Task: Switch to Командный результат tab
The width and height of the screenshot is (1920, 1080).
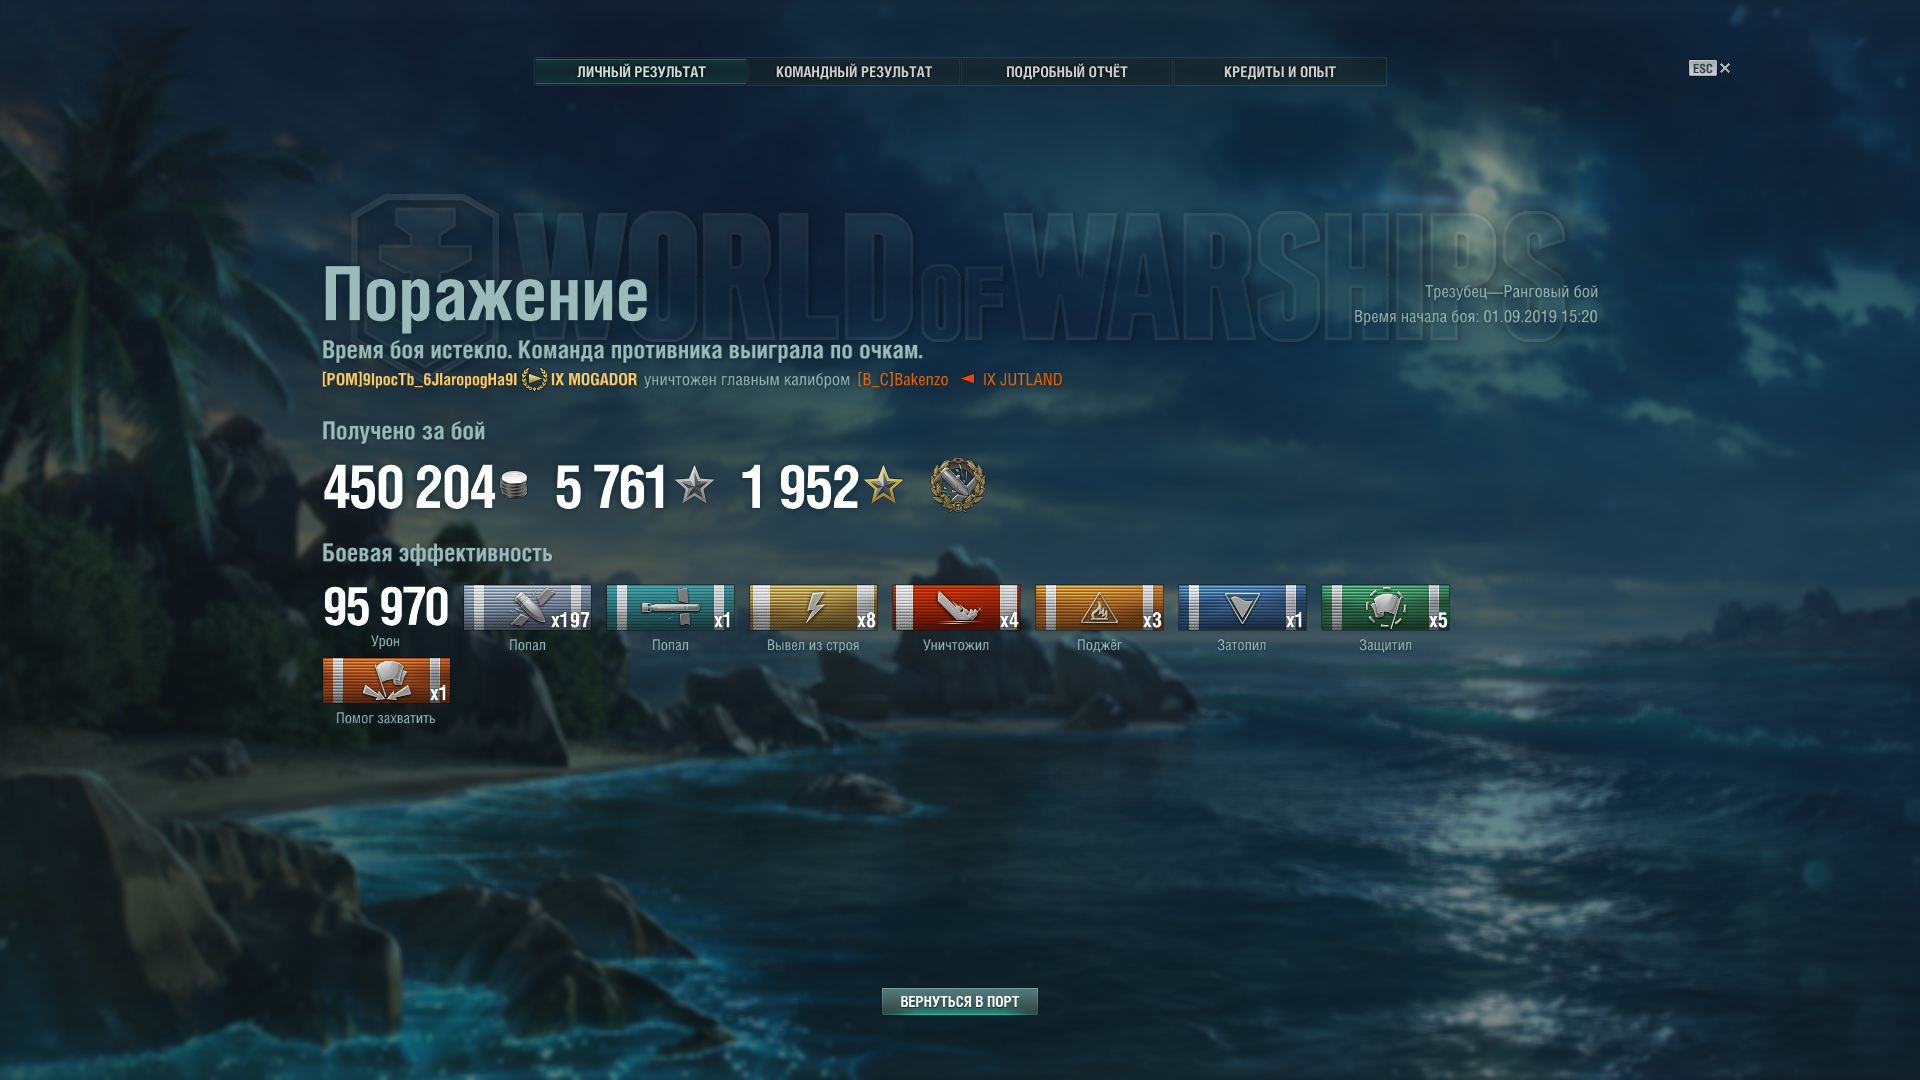Action: tap(854, 72)
